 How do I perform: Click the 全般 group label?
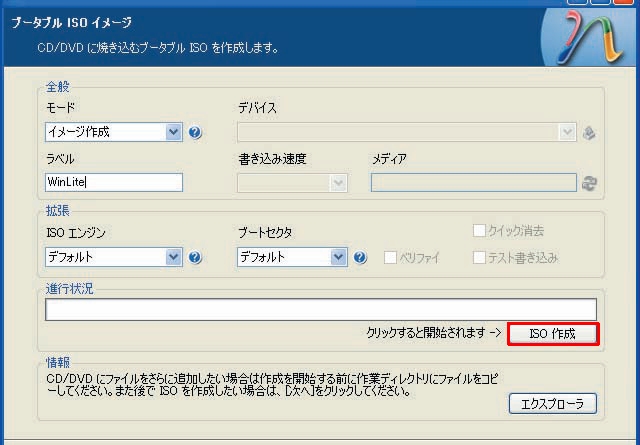tap(58, 87)
